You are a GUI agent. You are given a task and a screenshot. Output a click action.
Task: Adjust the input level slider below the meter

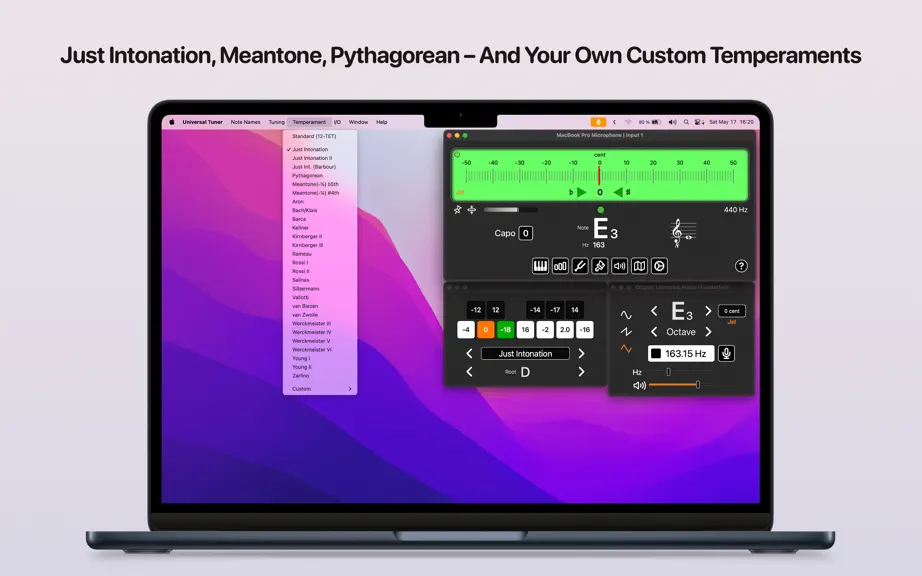click(510, 210)
